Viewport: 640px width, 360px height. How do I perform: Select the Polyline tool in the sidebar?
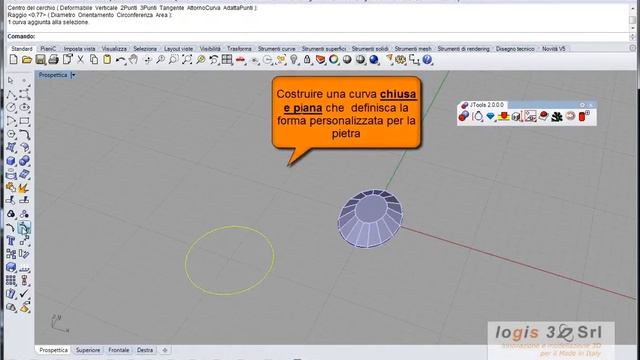pyautogui.click(x=11, y=94)
